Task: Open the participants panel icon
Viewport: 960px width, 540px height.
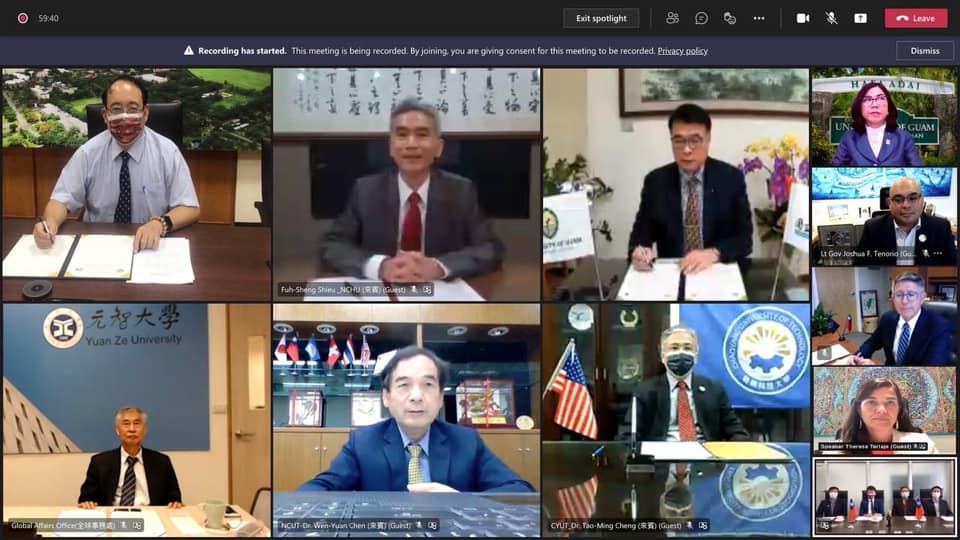Action: point(672,18)
